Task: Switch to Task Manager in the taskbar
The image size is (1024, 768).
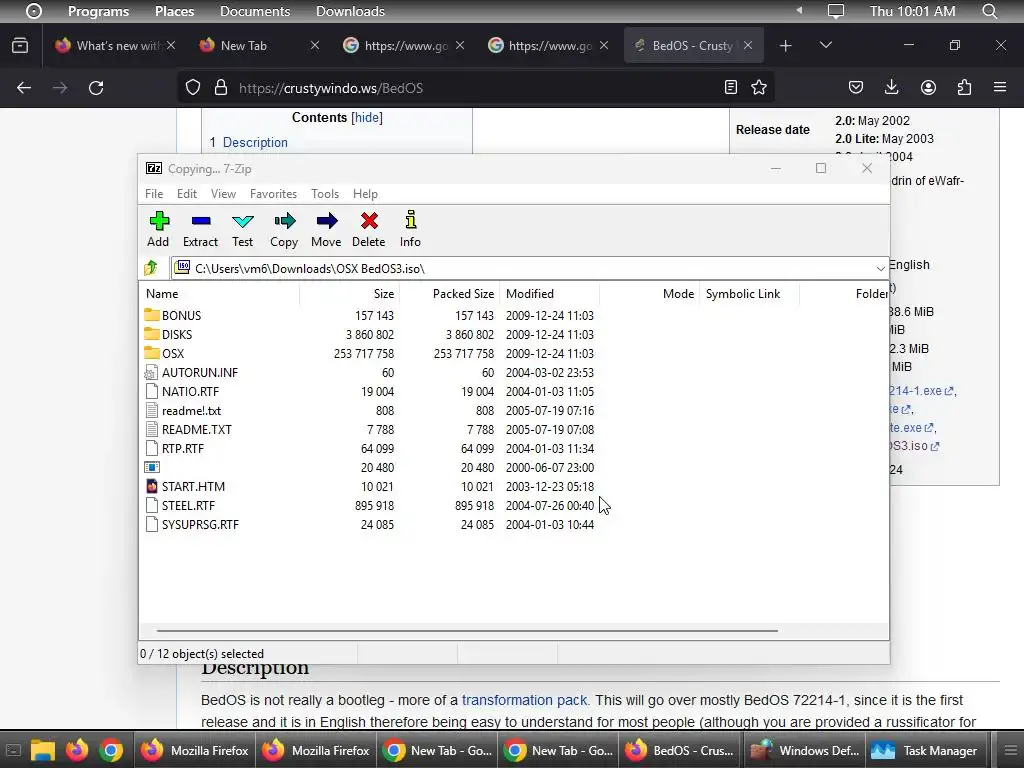Action: point(927,750)
